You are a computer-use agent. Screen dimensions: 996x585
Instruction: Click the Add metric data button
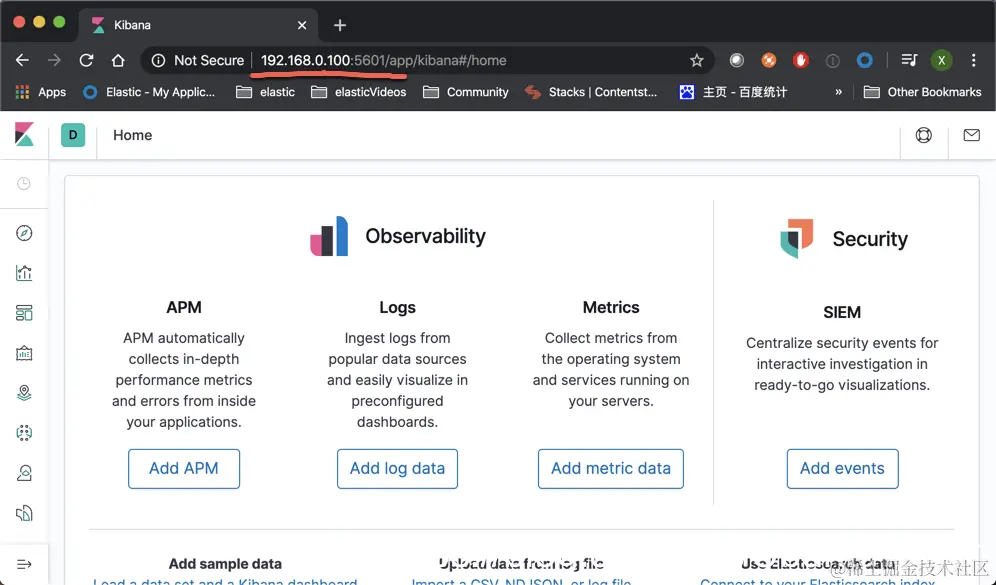[610, 469]
